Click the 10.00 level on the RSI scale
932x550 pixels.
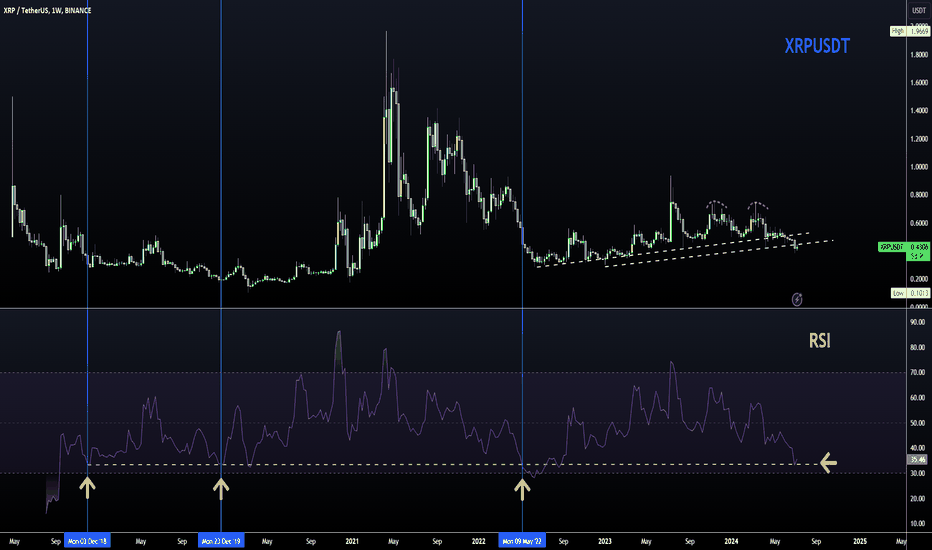coord(918,524)
